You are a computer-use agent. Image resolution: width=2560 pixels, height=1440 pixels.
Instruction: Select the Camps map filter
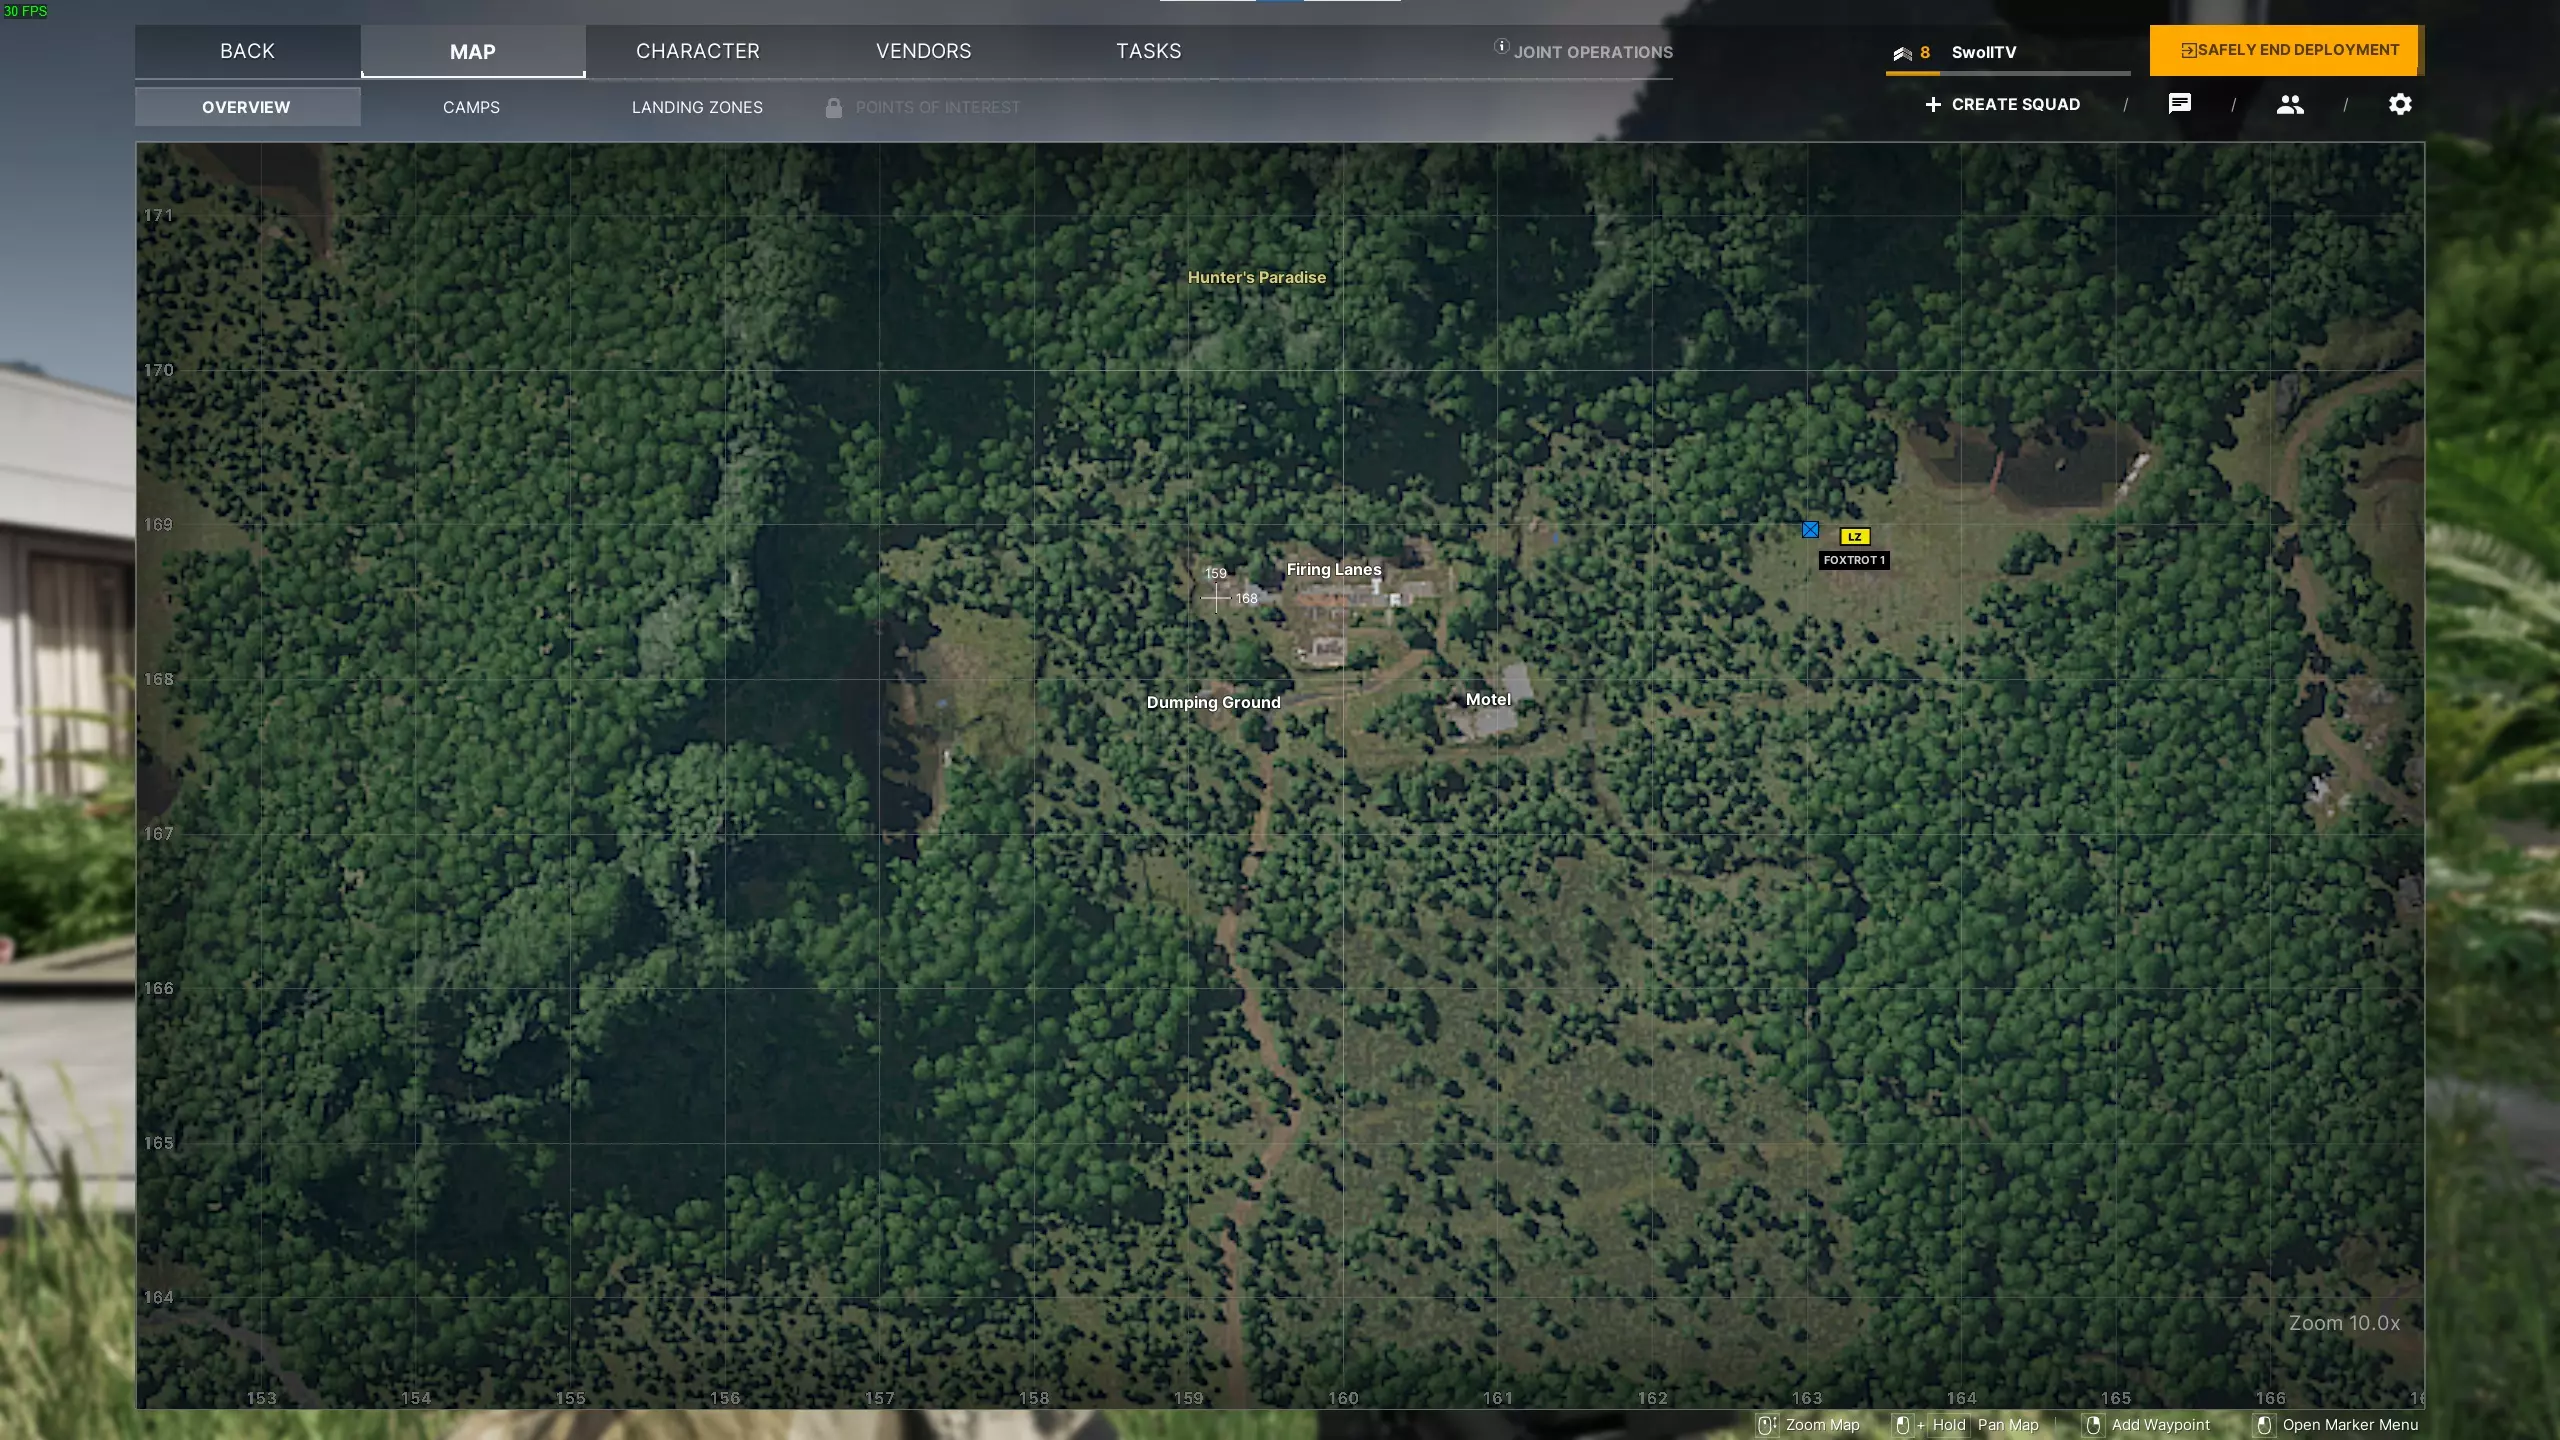471,107
